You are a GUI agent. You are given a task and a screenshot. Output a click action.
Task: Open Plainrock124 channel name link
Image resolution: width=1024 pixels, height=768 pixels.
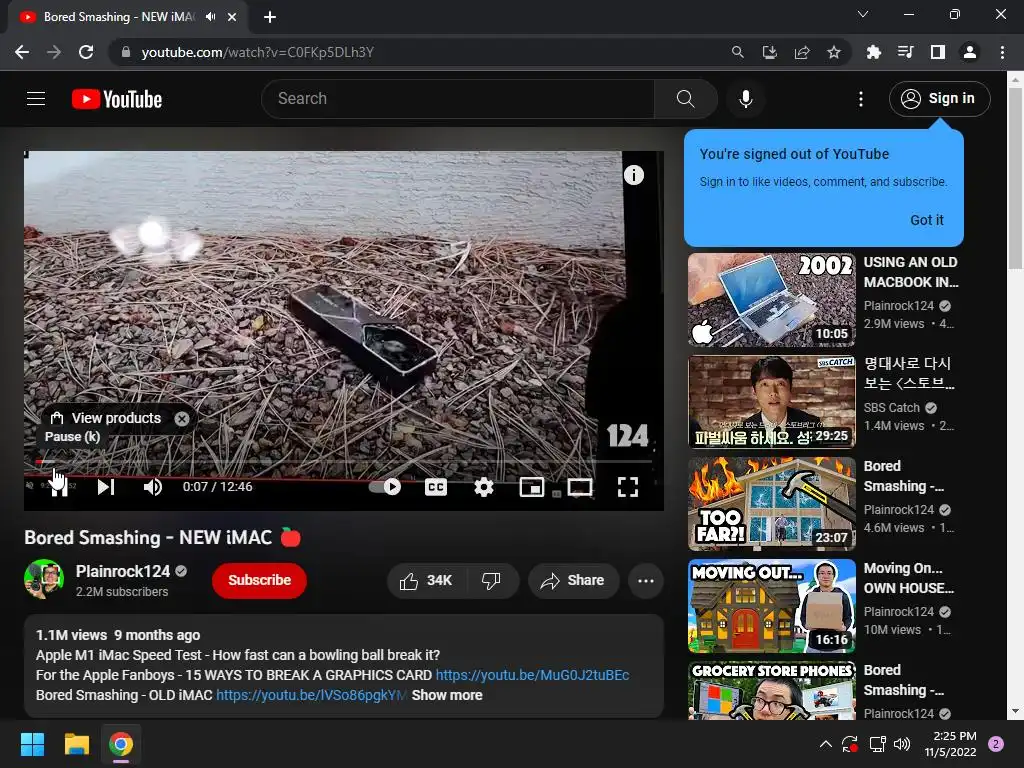point(123,571)
